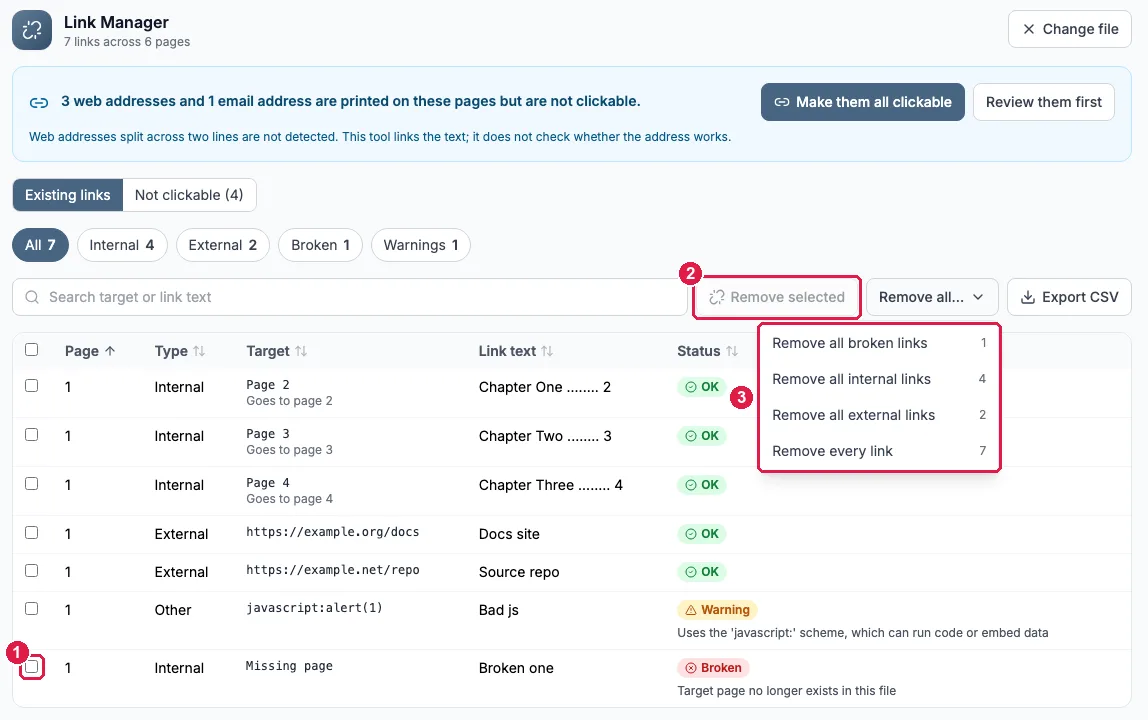Screen dimensions: 1148x720
Task: Toggle the select-all header checkbox
Action: [31, 349]
